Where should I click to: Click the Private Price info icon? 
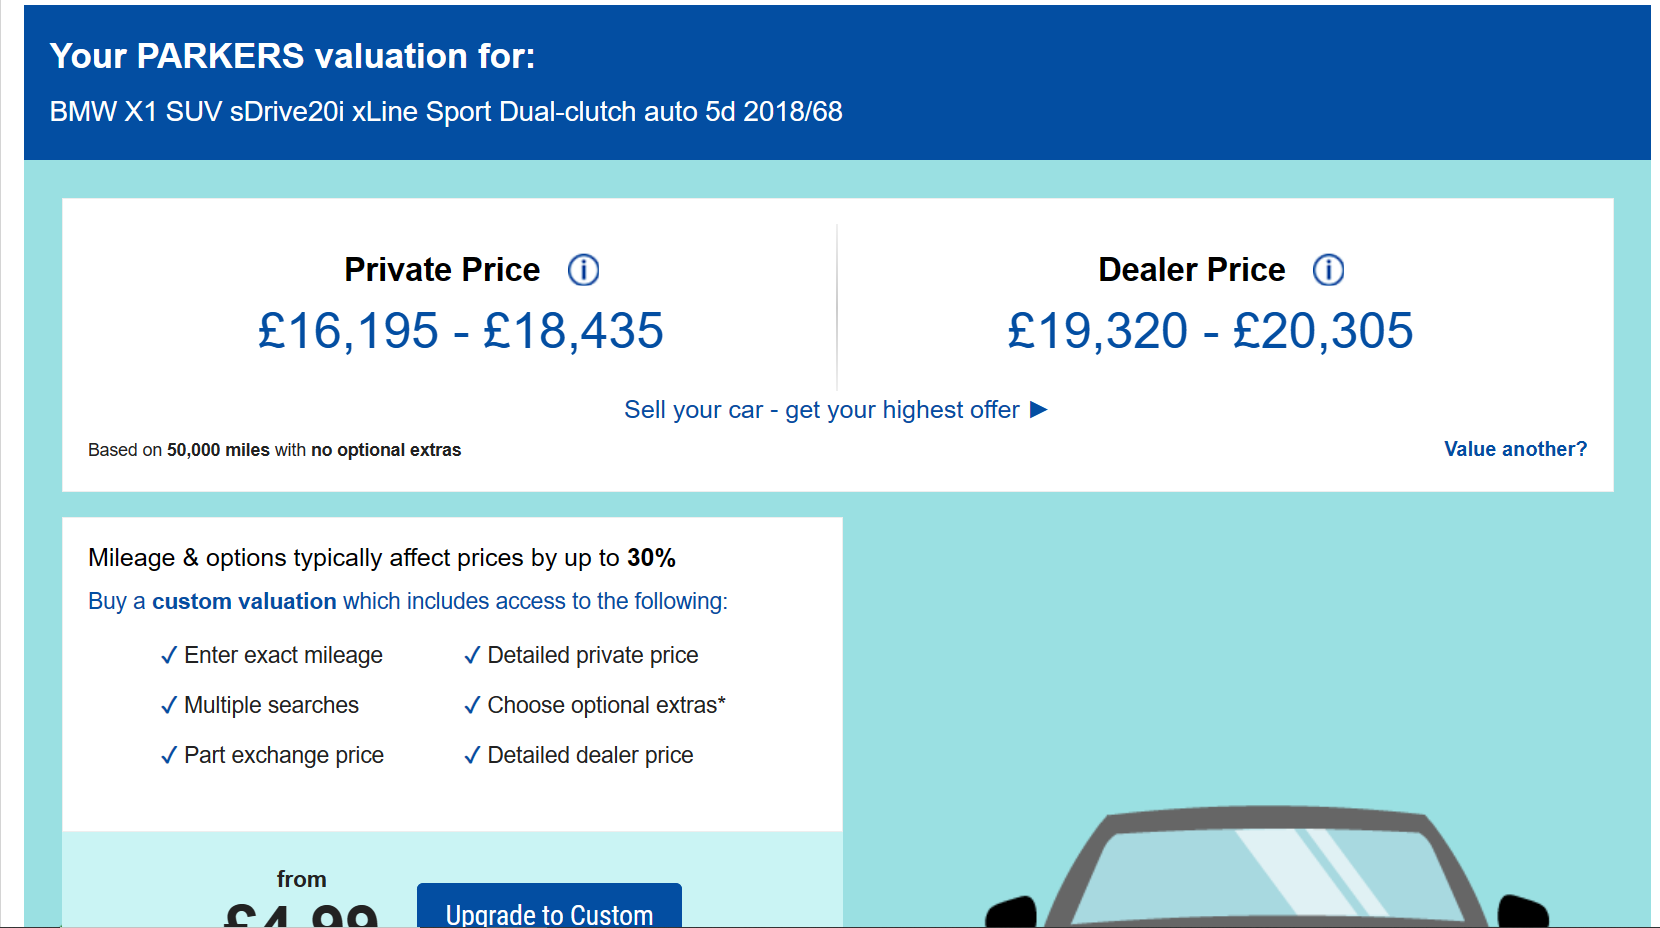tap(583, 270)
